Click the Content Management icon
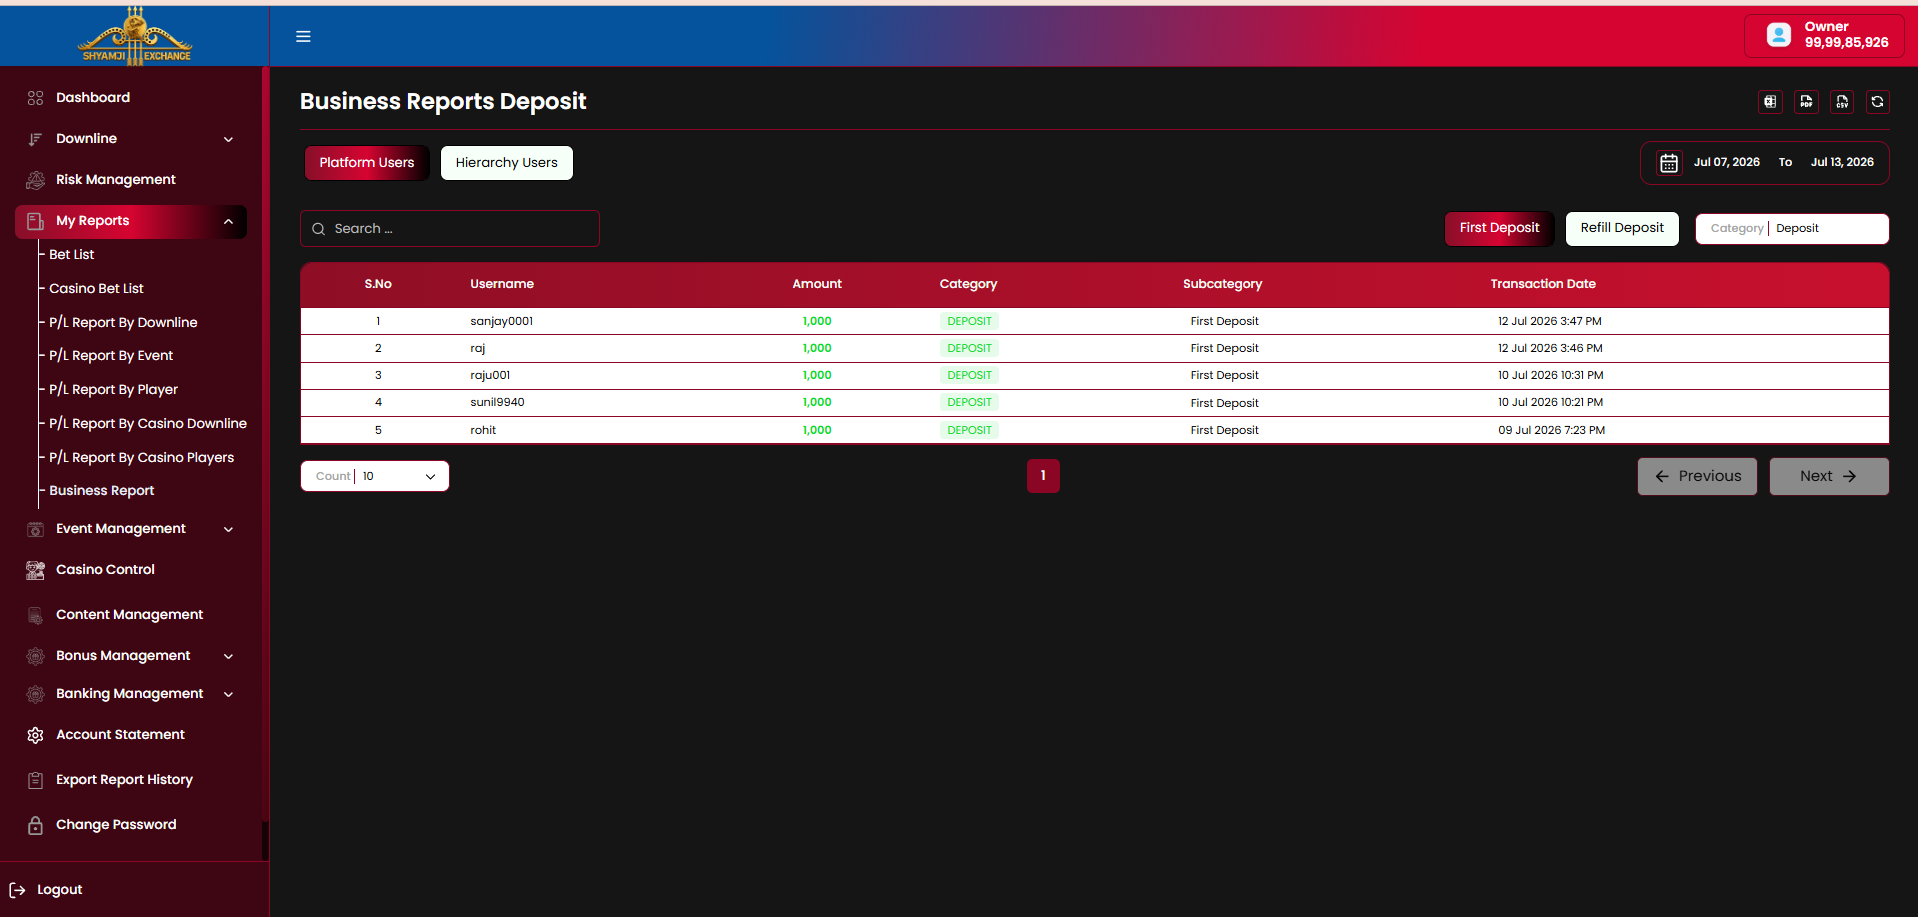1918x917 pixels. [x=36, y=615]
